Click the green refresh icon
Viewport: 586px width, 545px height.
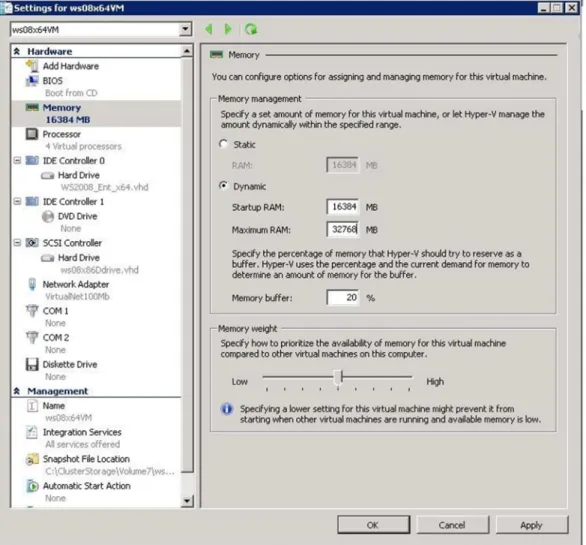click(251, 29)
